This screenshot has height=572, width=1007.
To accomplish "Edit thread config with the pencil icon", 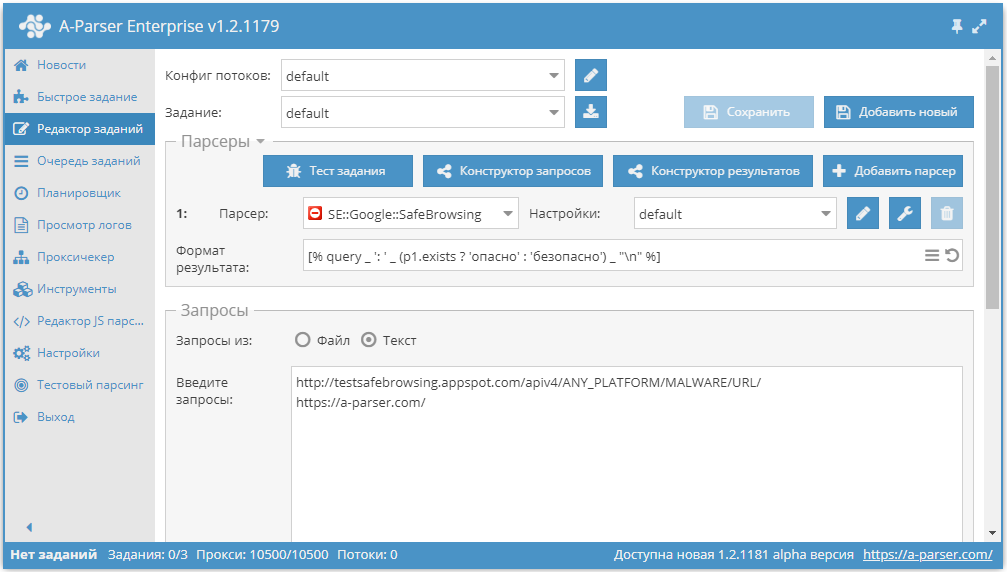I will (x=591, y=75).
